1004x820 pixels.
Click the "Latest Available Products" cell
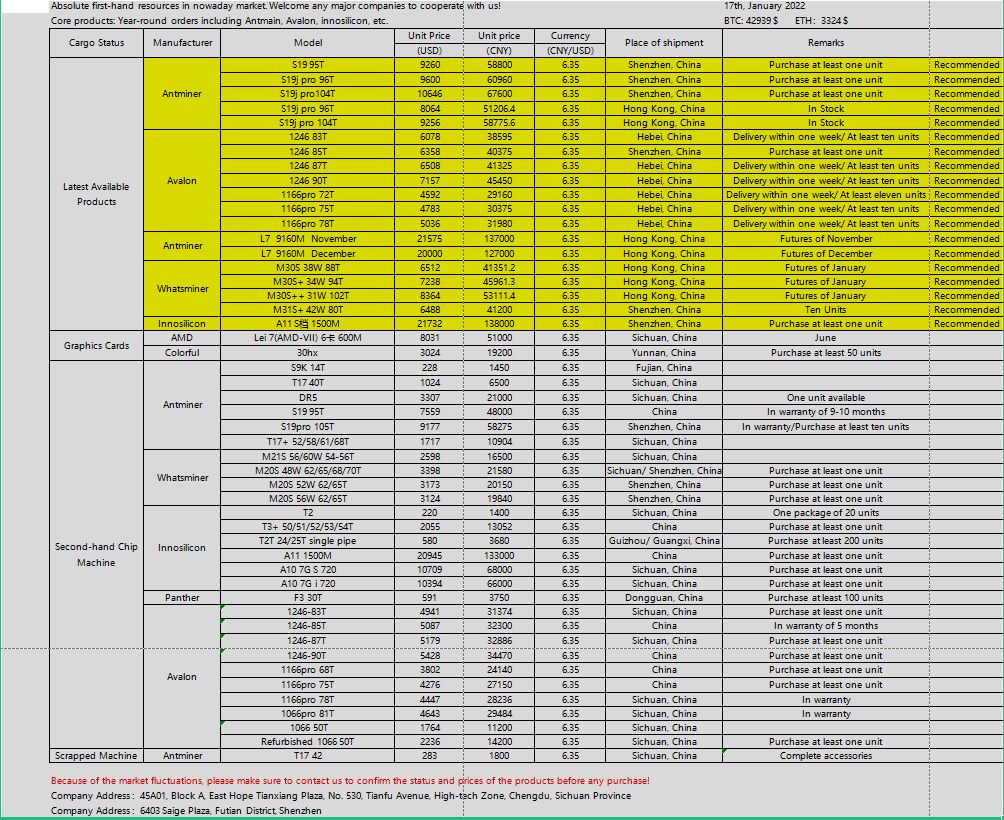96,194
